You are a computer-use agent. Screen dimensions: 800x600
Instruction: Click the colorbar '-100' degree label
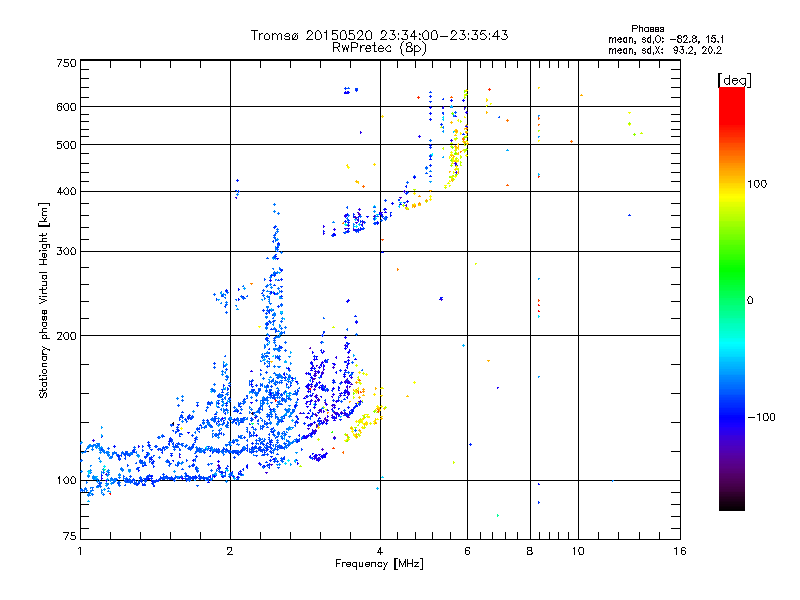(x=761, y=417)
